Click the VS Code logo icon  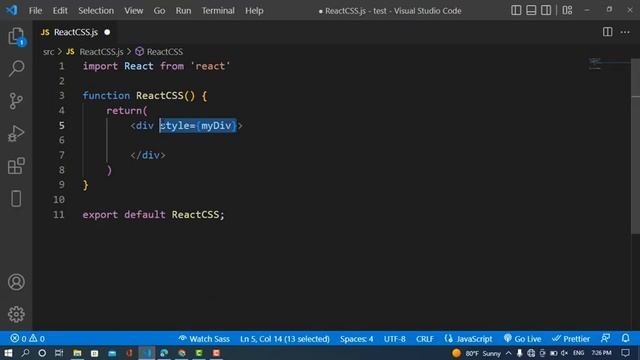click(x=11, y=10)
